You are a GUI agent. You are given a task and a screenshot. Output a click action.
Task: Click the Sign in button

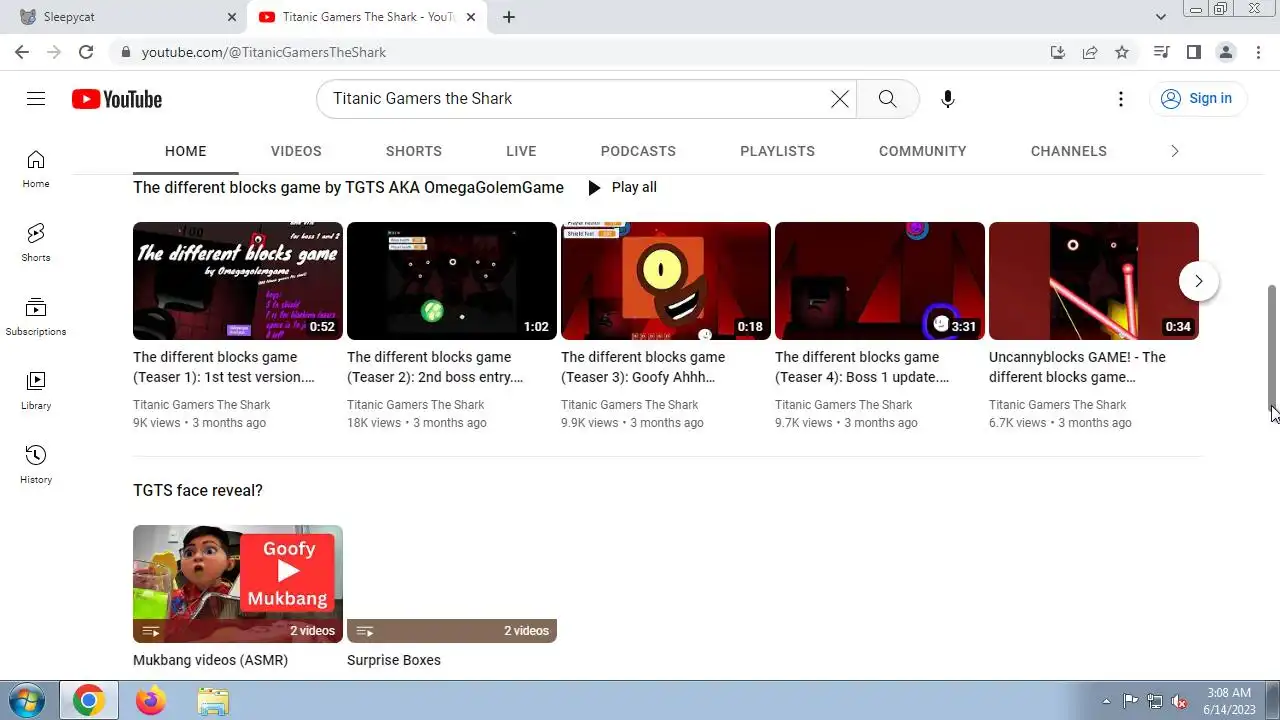click(x=1196, y=98)
